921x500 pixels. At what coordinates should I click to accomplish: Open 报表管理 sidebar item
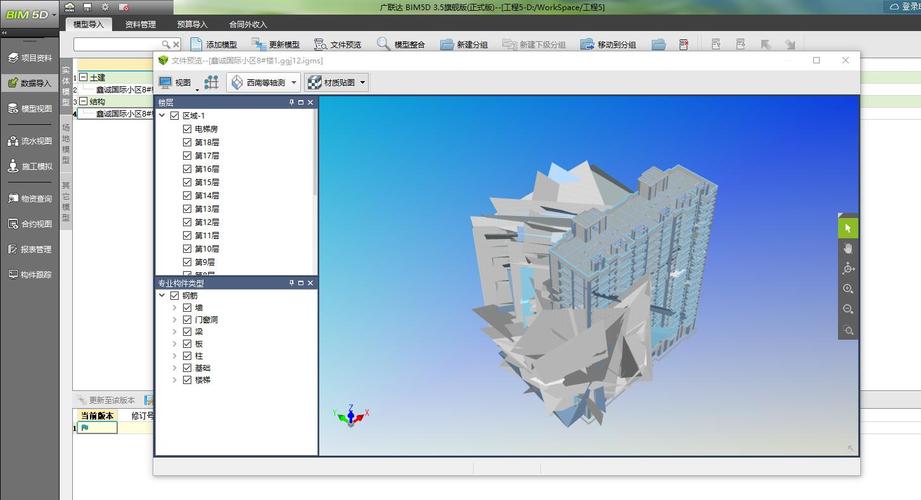pyautogui.click(x=29, y=249)
